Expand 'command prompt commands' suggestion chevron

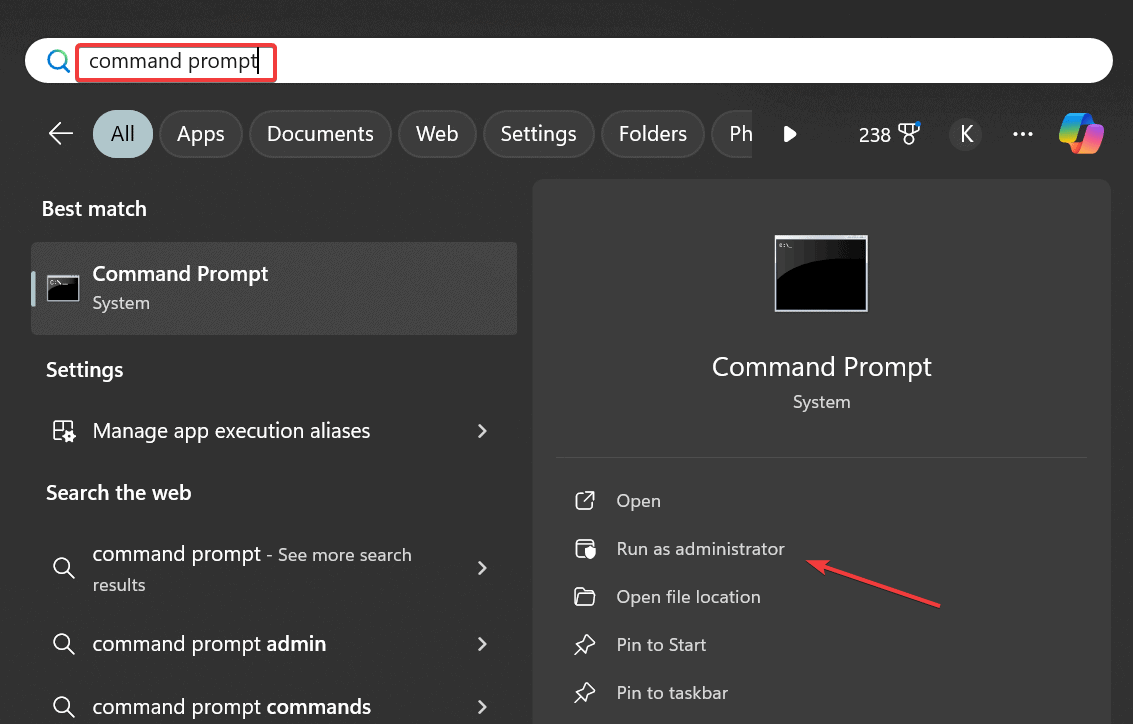click(x=482, y=707)
